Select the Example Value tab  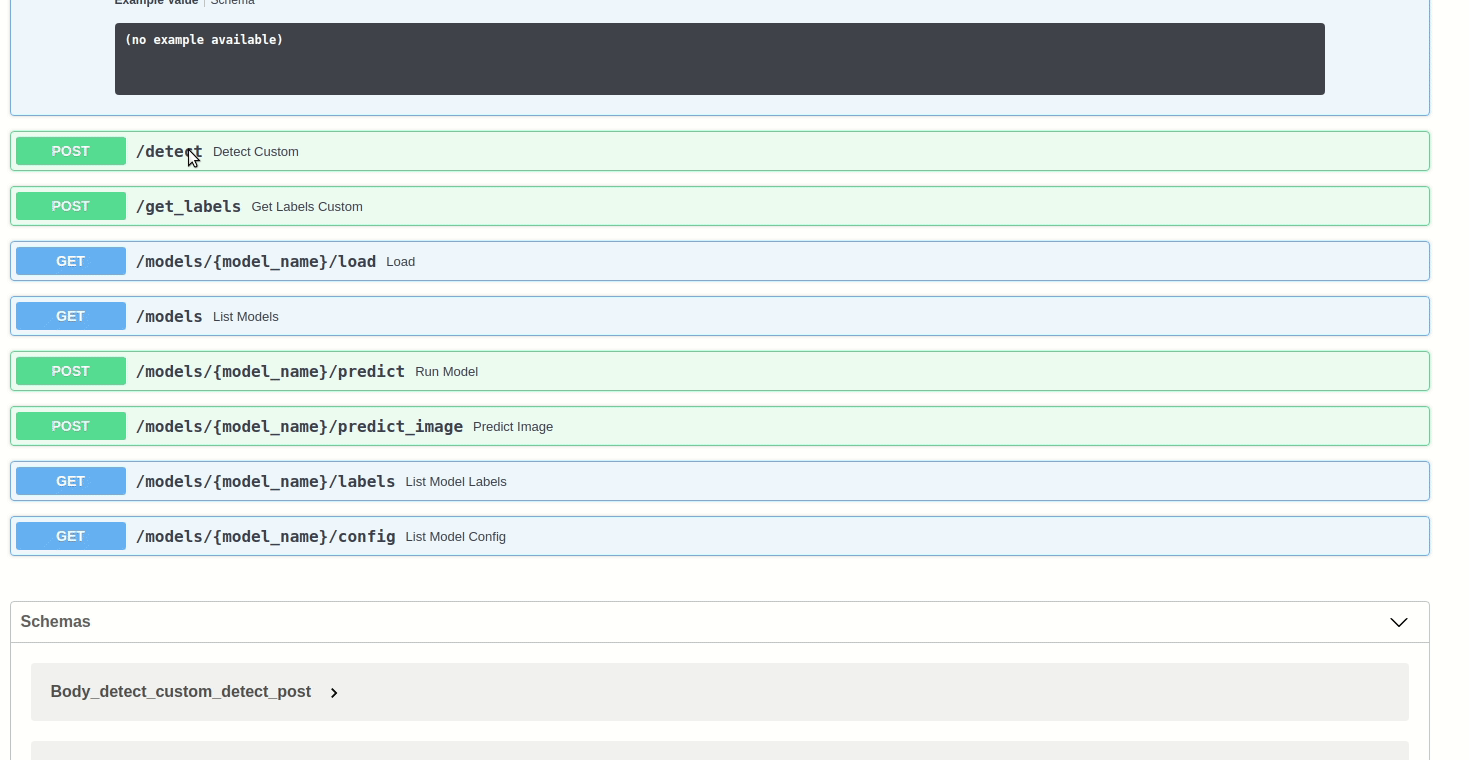(x=156, y=3)
